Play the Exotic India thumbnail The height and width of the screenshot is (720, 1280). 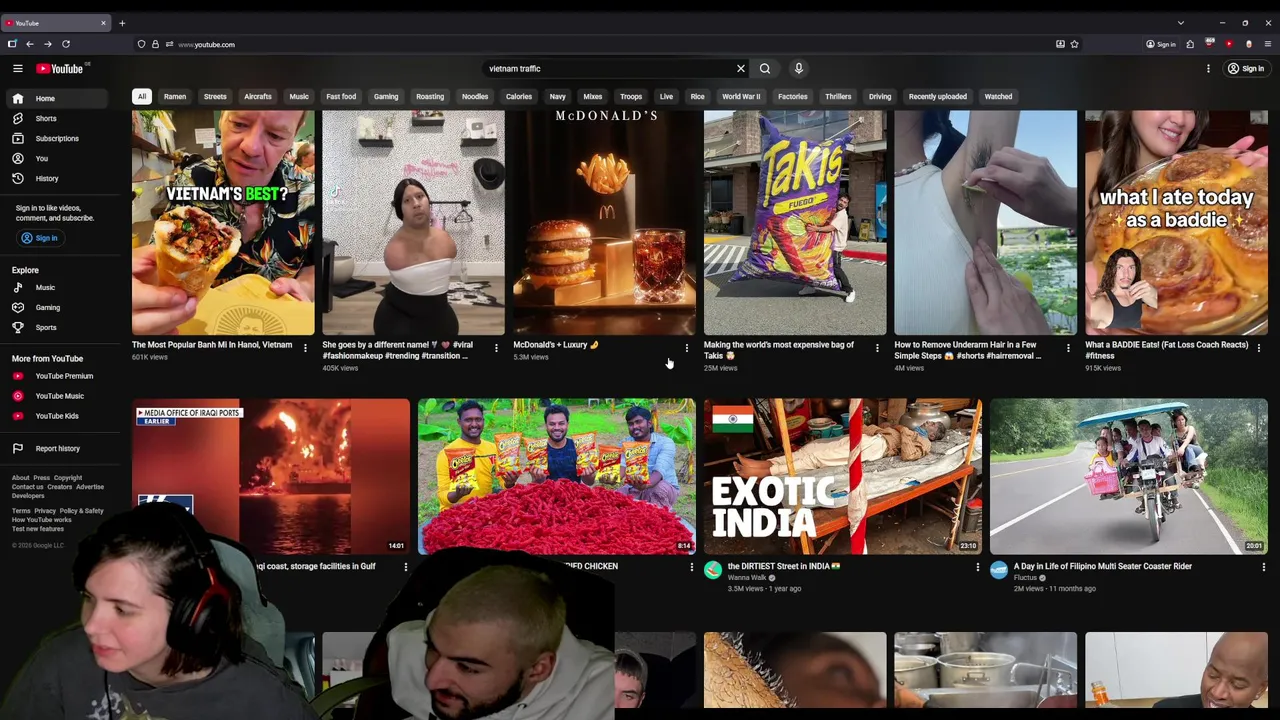842,476
